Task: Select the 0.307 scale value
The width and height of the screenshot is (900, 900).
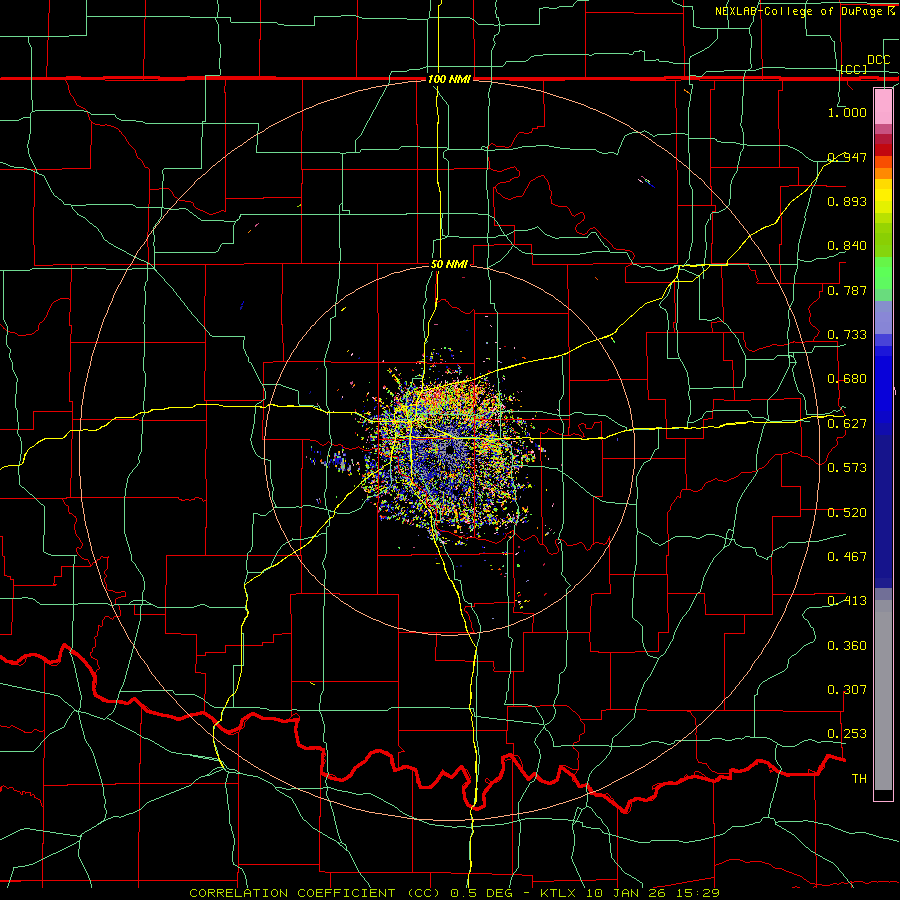Action: 847,689
